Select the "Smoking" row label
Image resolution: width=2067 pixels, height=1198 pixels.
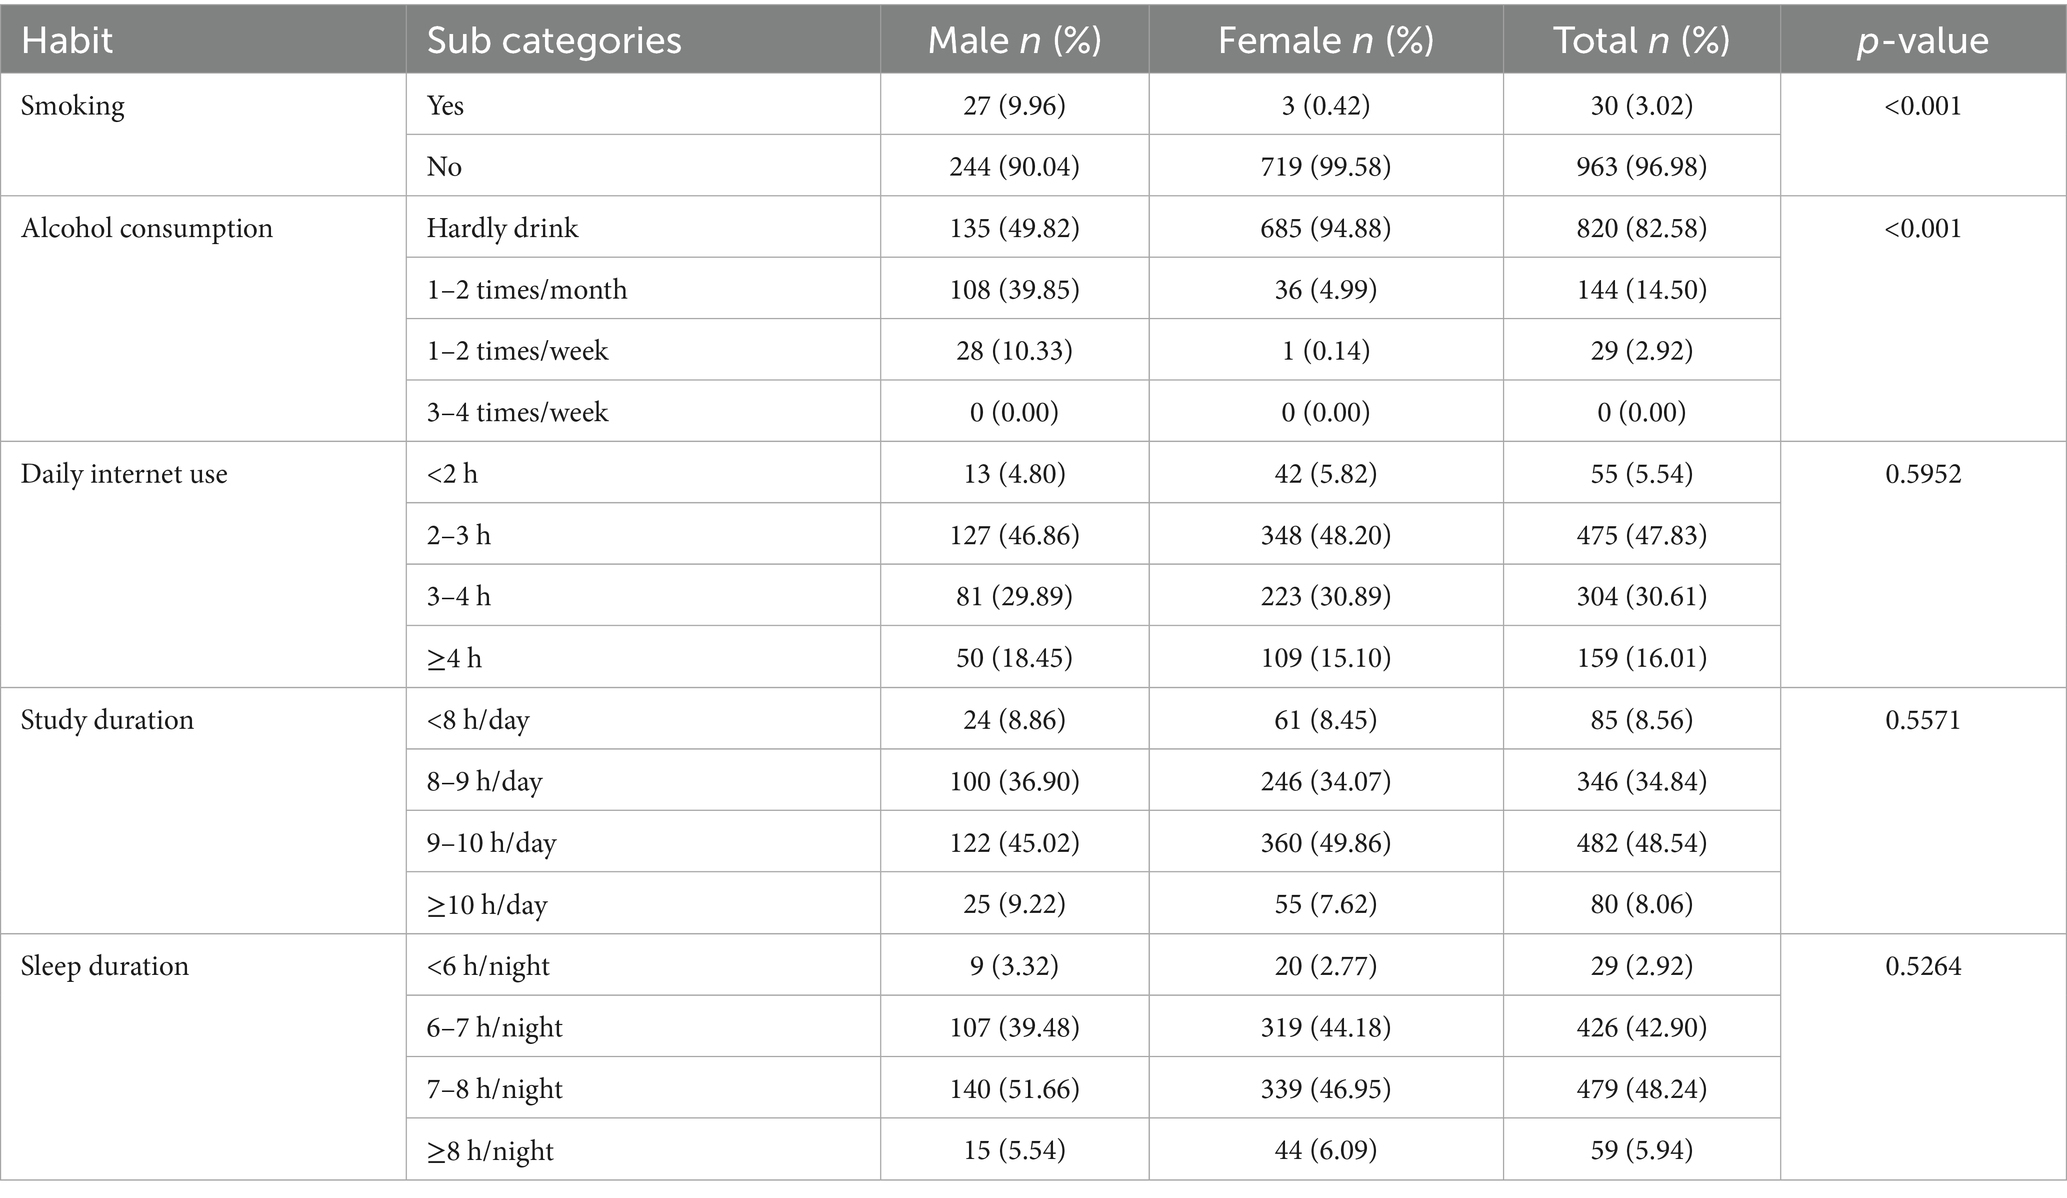click(x=73, y=106)
